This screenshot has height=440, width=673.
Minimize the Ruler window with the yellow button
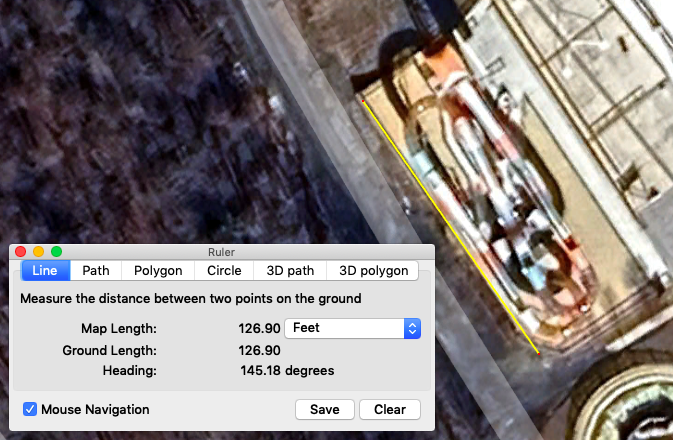38,252
